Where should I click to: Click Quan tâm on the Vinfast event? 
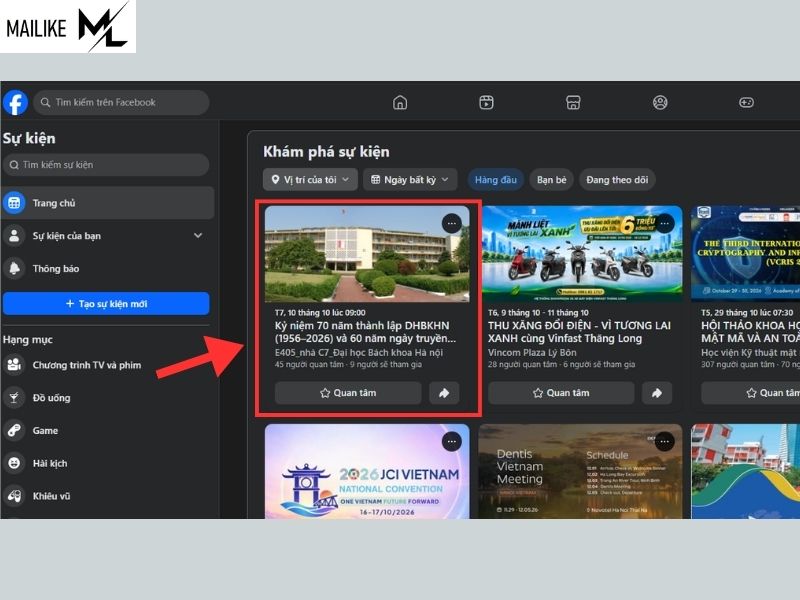(x=561, y=393)
